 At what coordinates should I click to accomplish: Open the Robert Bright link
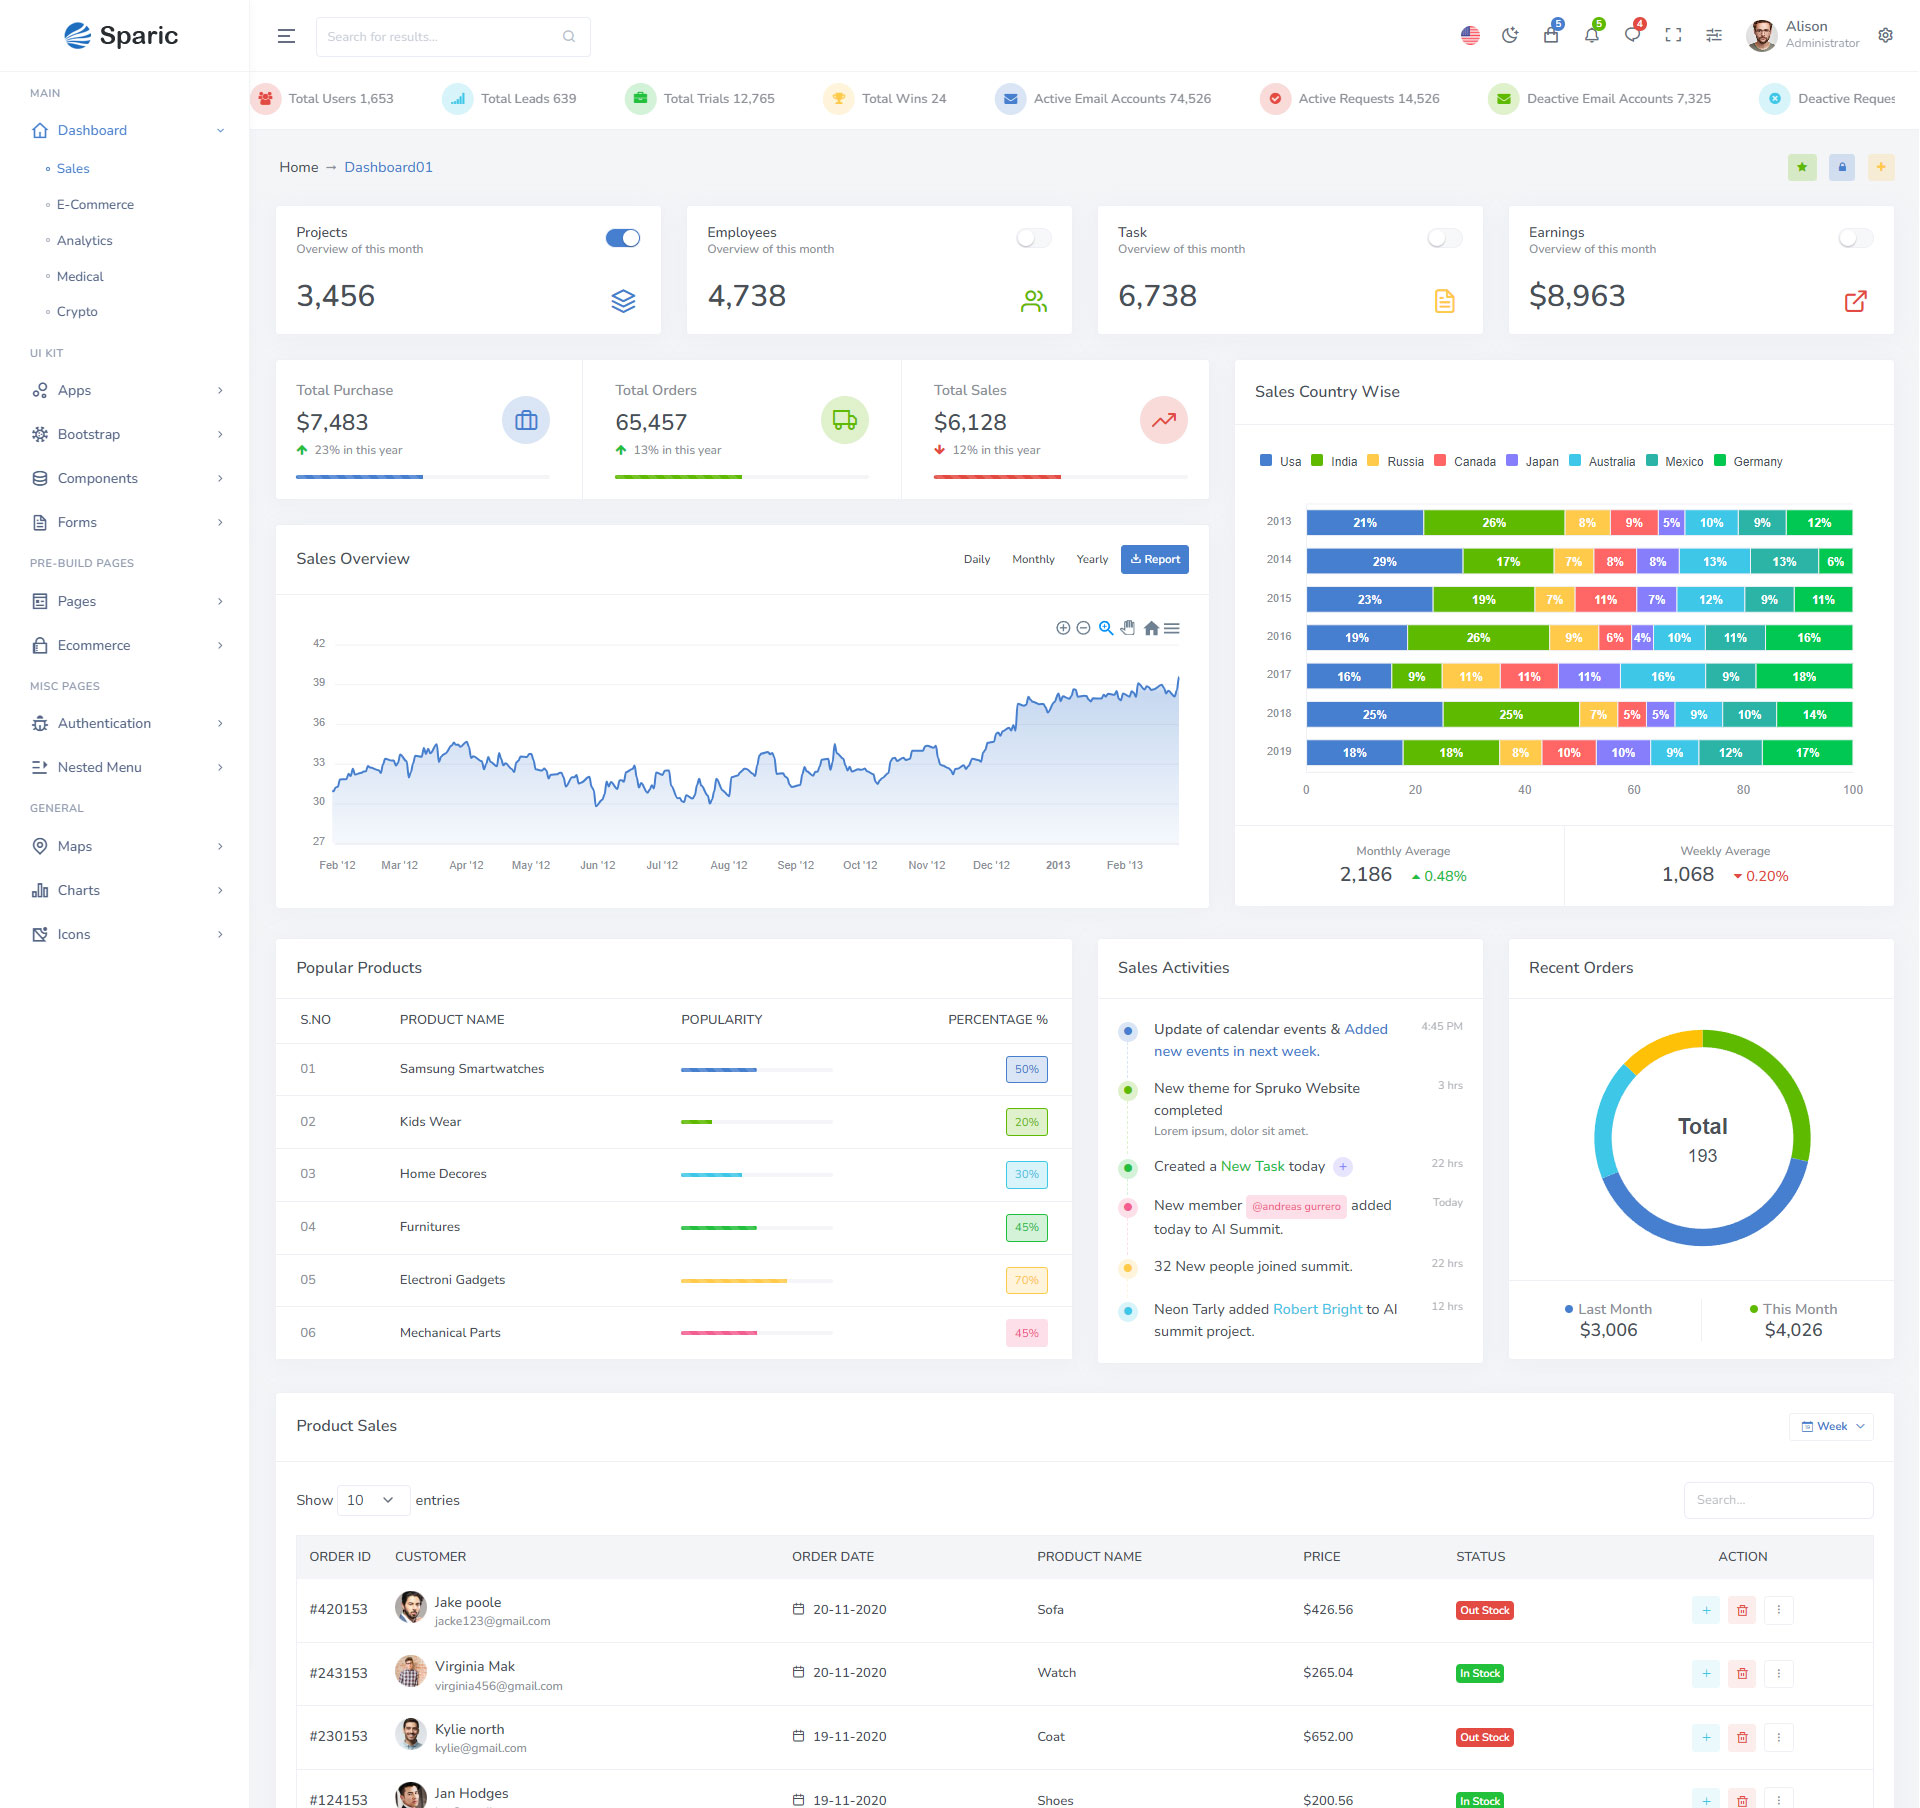1317,1309
